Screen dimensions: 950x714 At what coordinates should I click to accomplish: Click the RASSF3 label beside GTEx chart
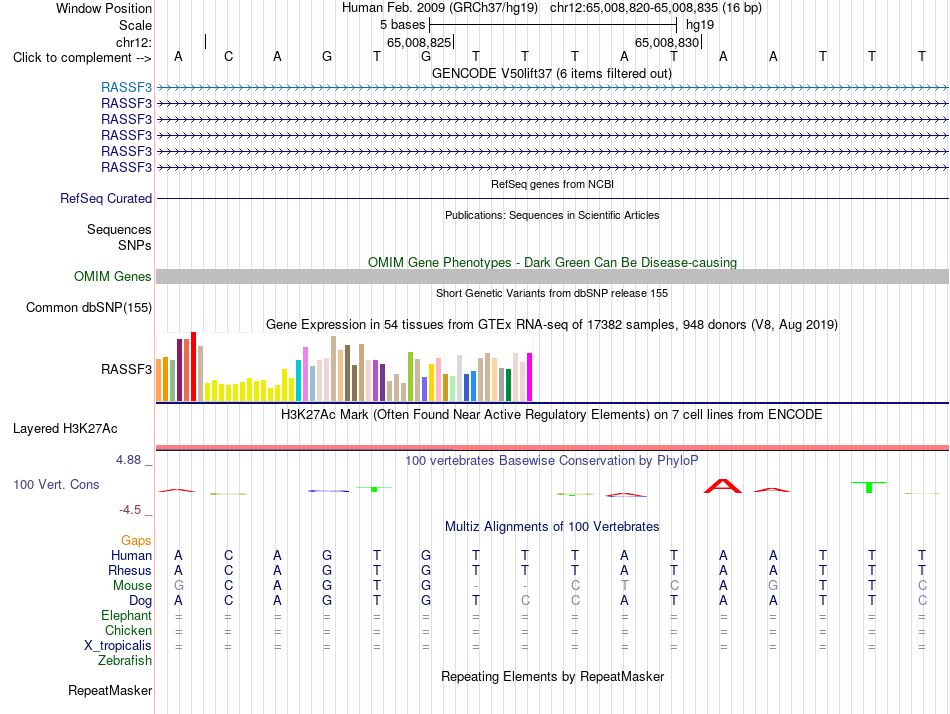tap(126, 369)
